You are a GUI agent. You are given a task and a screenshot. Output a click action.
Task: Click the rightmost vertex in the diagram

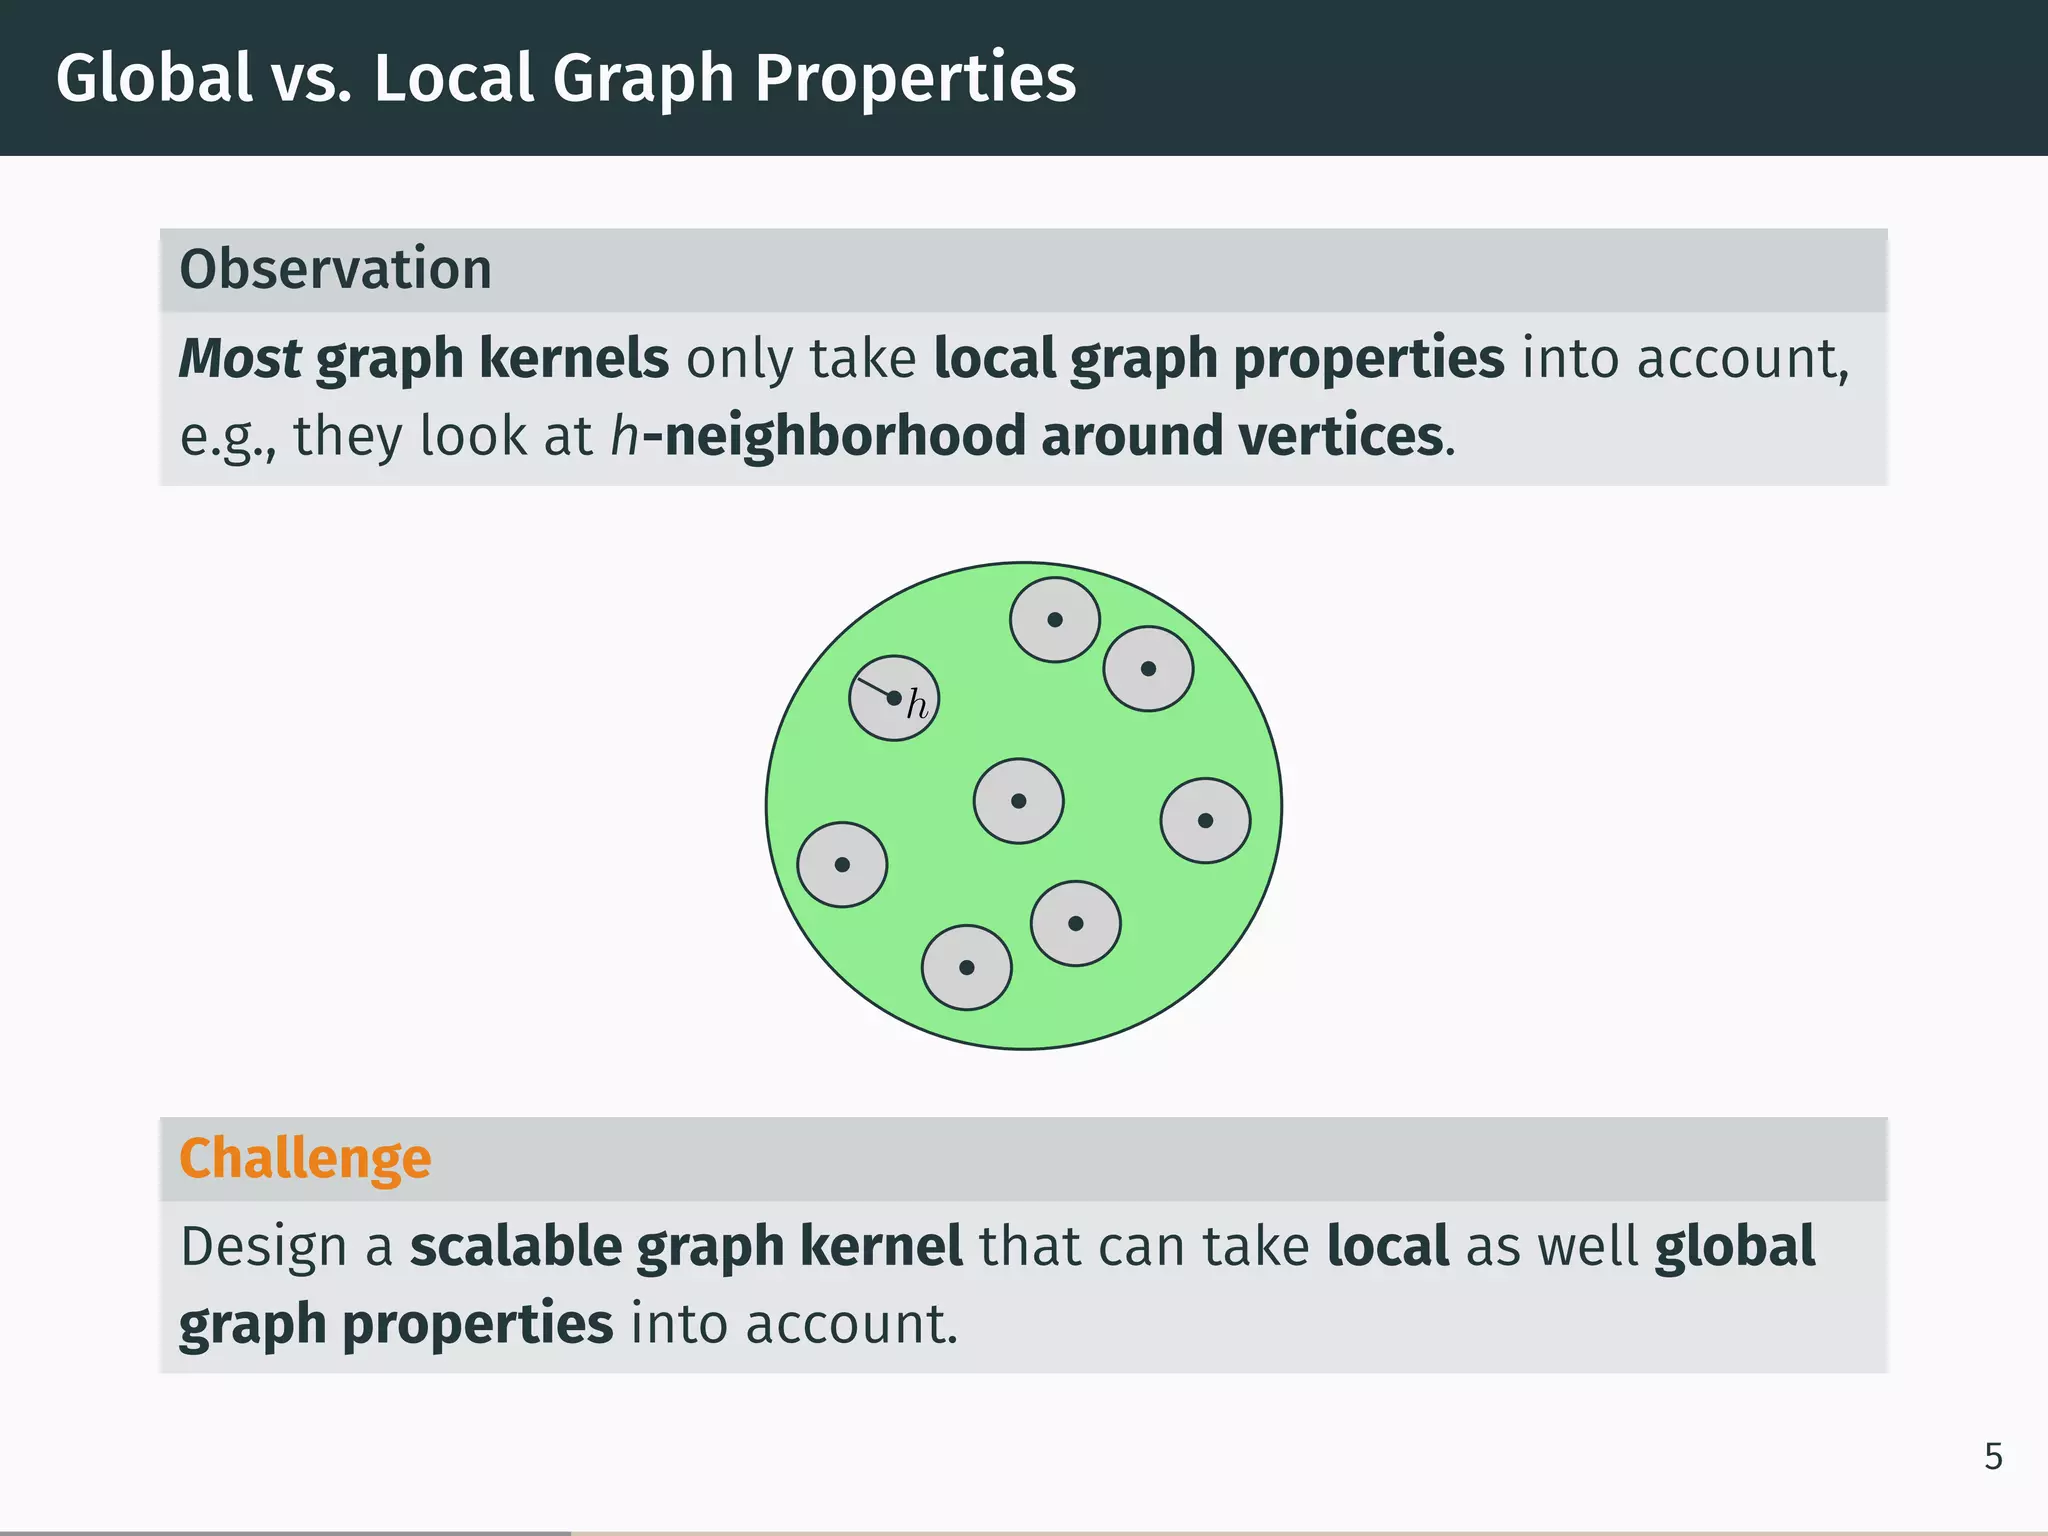point(1206,821)
